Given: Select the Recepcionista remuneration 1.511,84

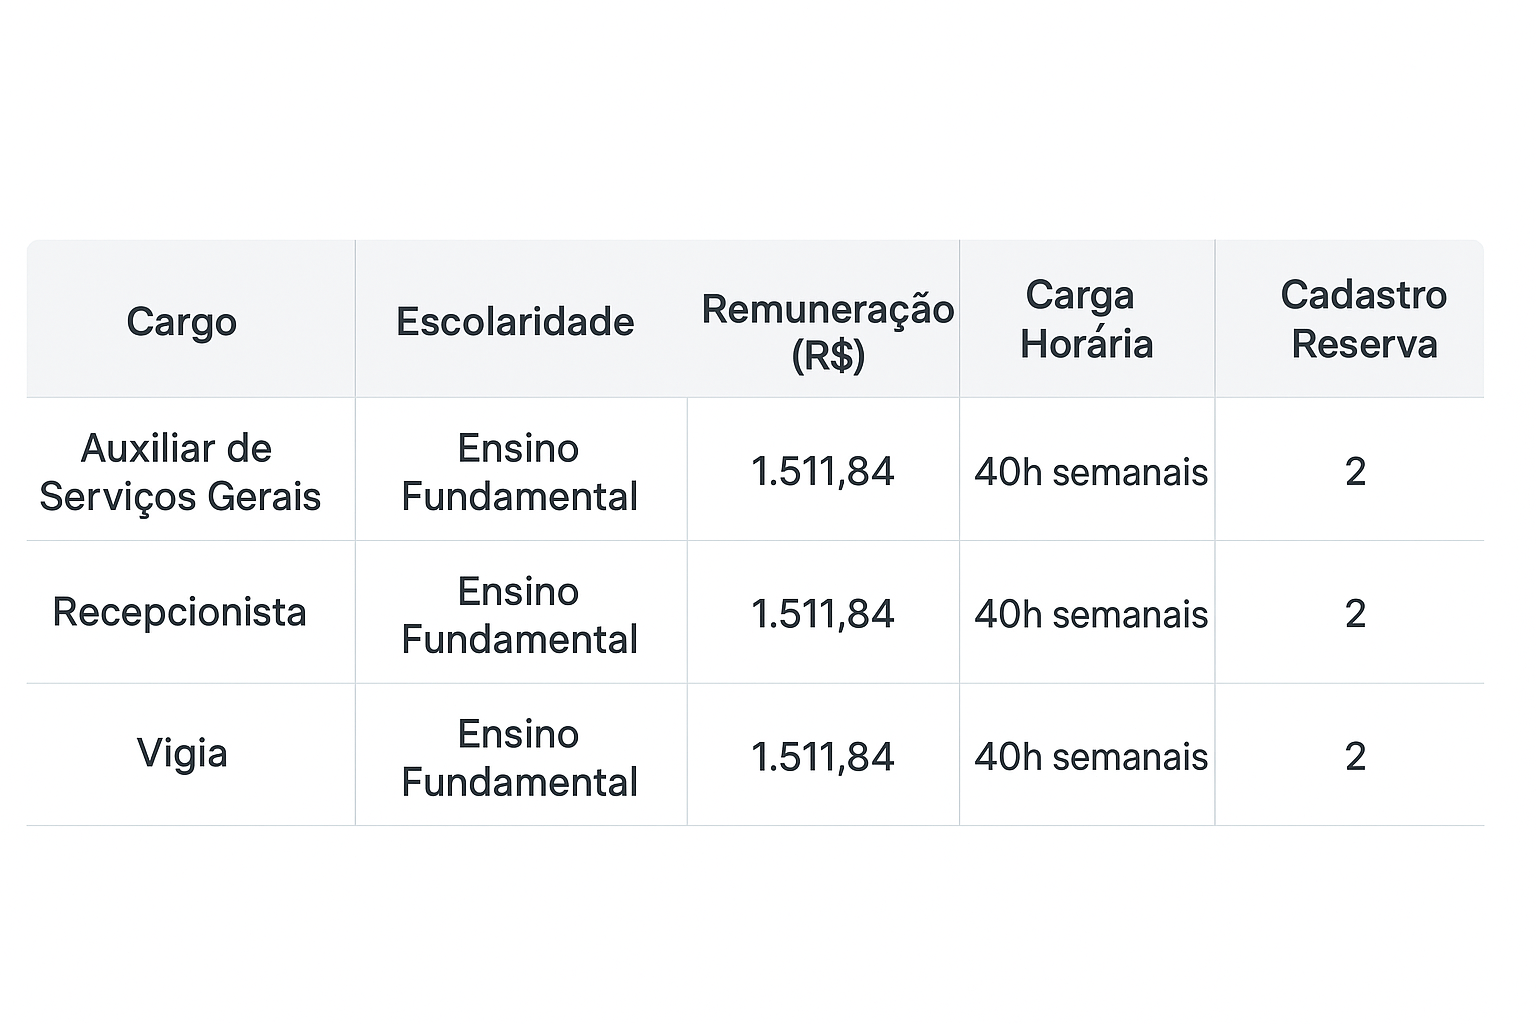Looking at the screenshot, I should point(822,614).
